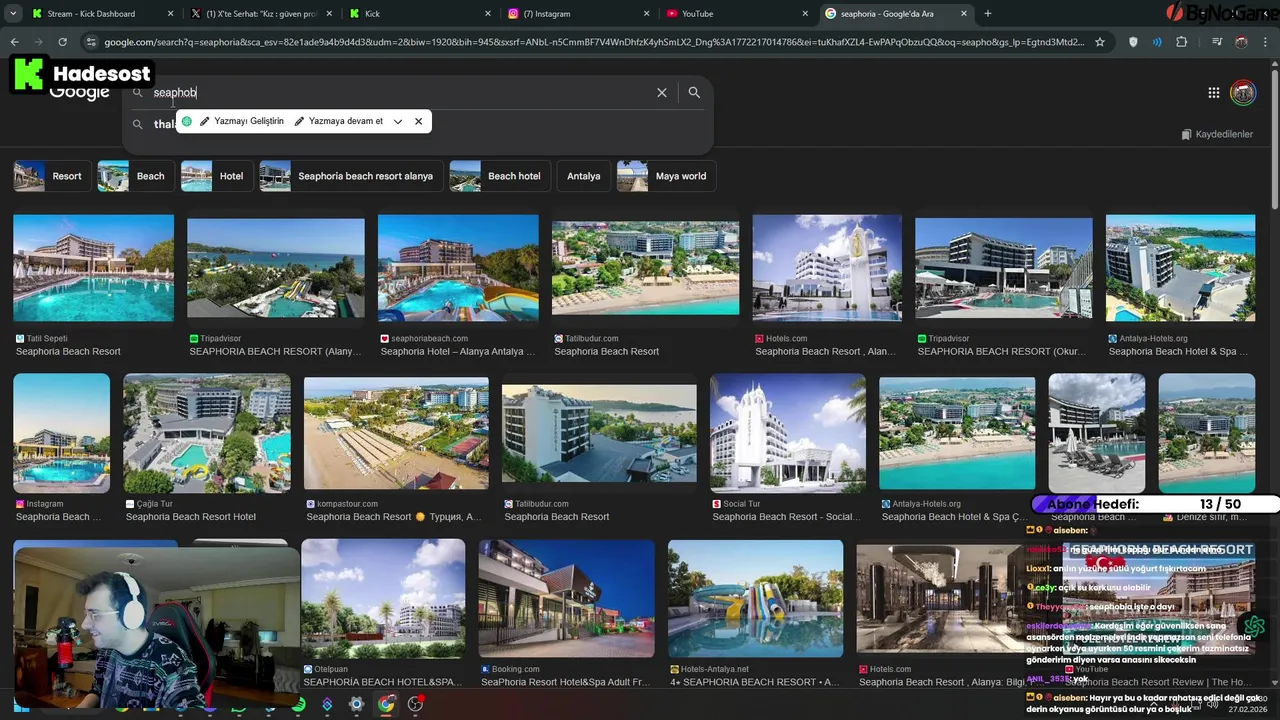Click the green writing assistant icon
The image size is (1280, 720).
186,121
